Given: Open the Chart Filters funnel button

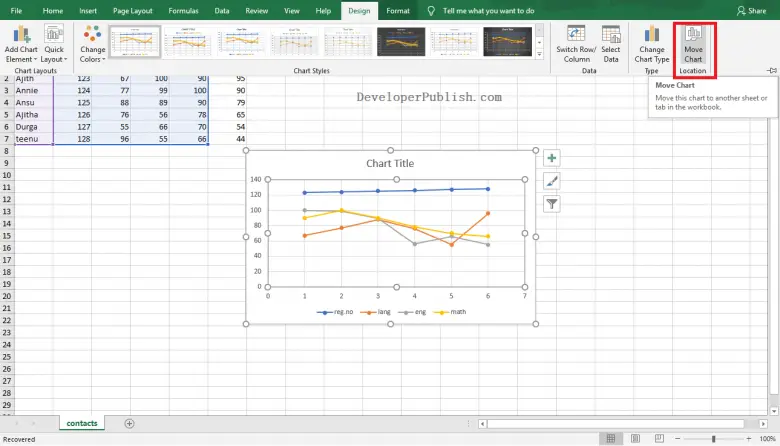Looking at the screenshot, I should point(552,204).
